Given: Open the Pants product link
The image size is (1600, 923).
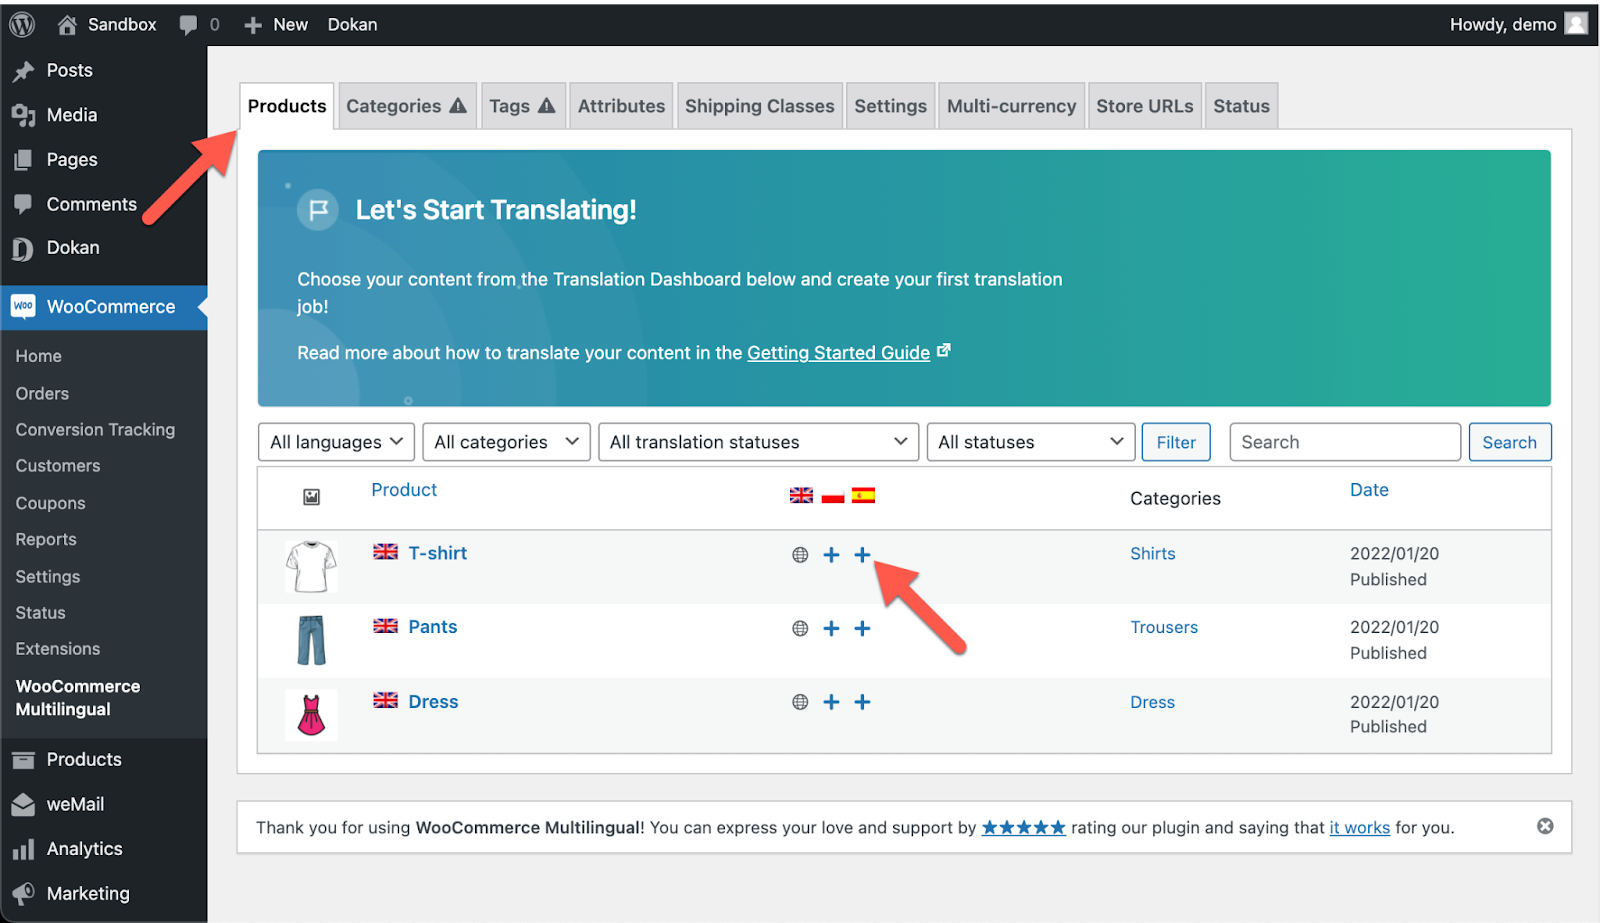Looking at the screenshot, I should 433,627.
